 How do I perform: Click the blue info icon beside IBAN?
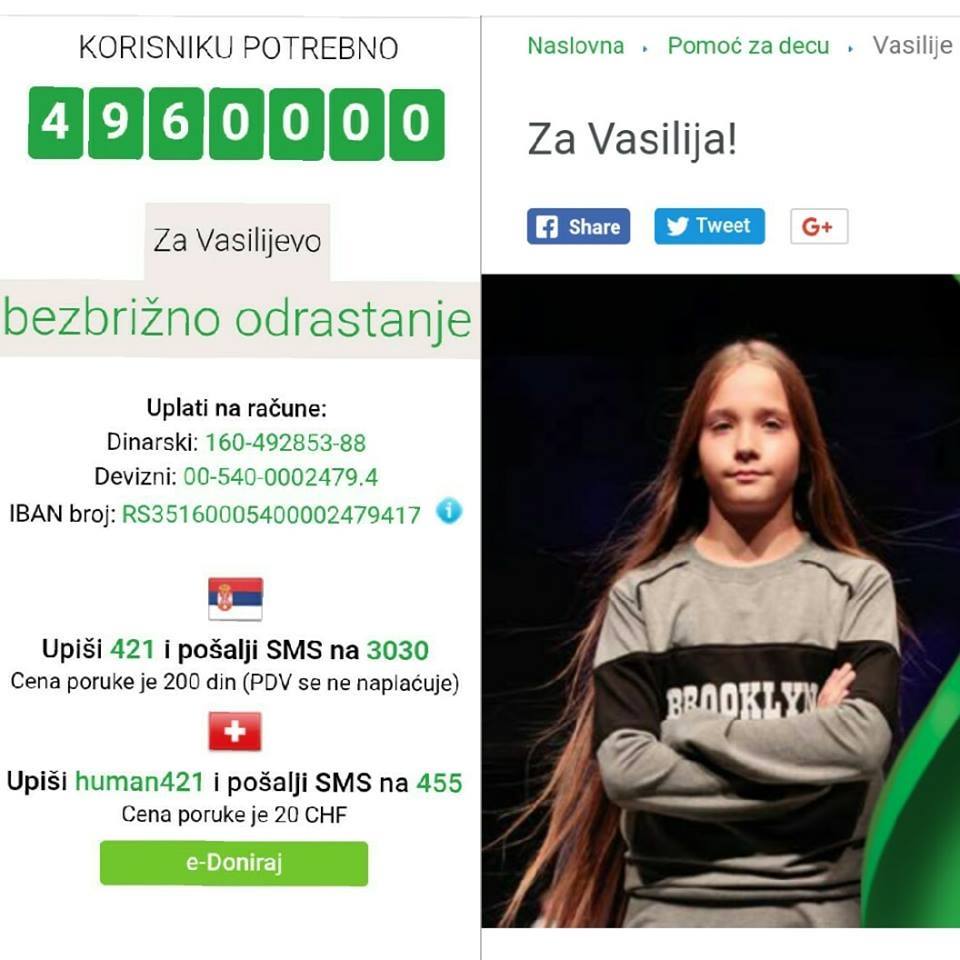coord(449,511)
